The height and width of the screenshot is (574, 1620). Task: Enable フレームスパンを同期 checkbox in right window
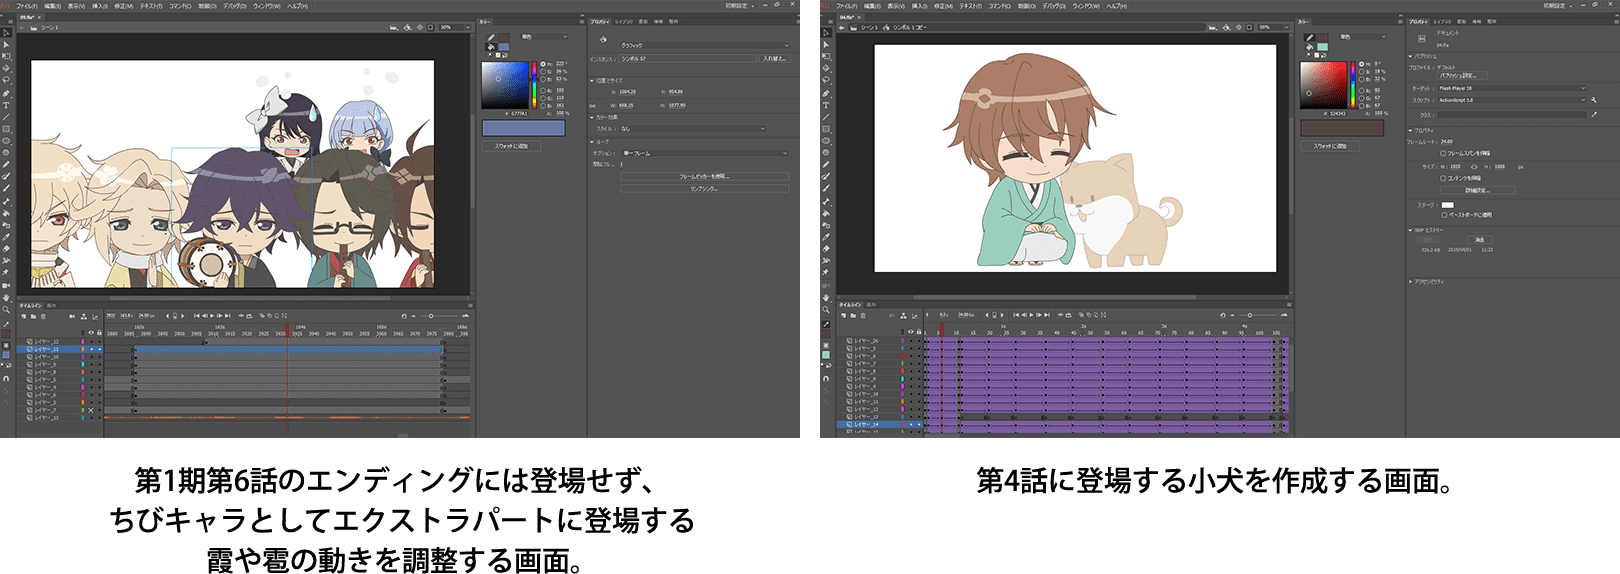[x=1443, y=154]
